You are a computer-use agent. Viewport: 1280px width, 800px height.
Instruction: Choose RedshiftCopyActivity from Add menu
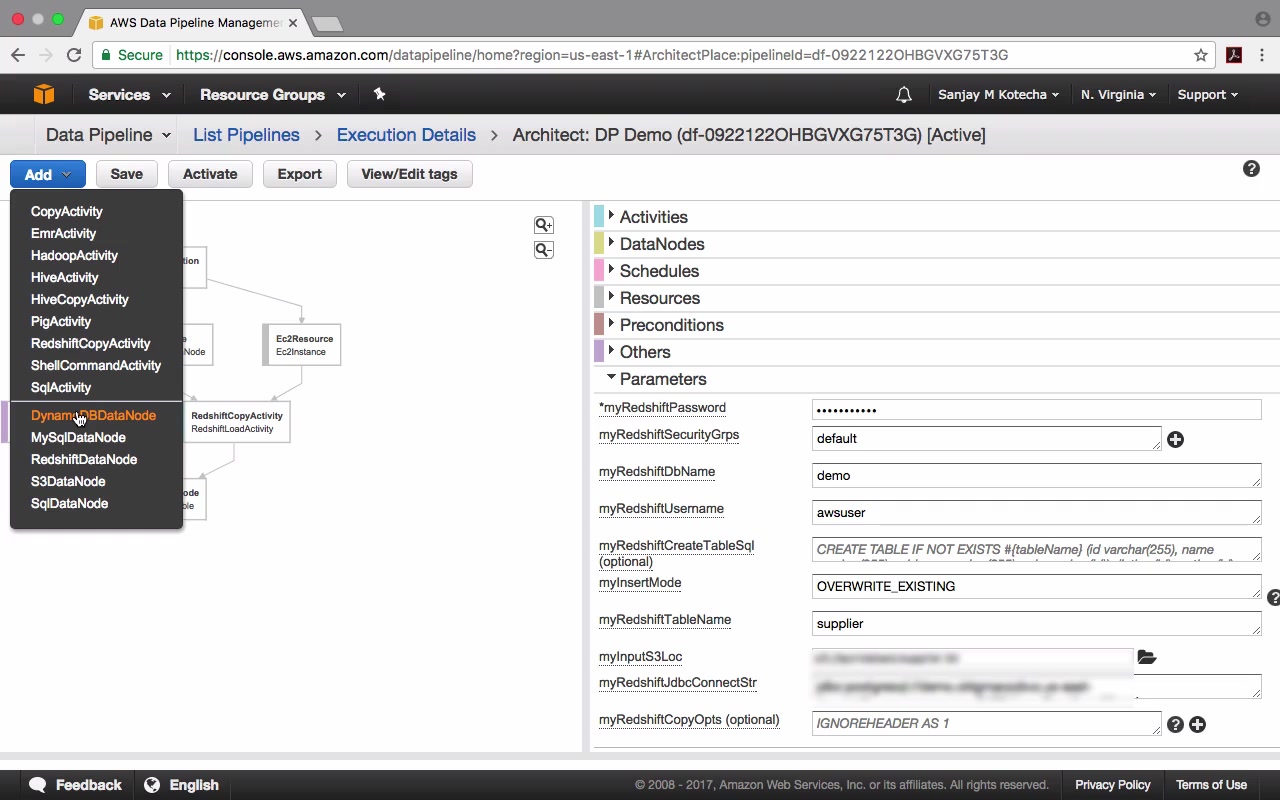90,343
